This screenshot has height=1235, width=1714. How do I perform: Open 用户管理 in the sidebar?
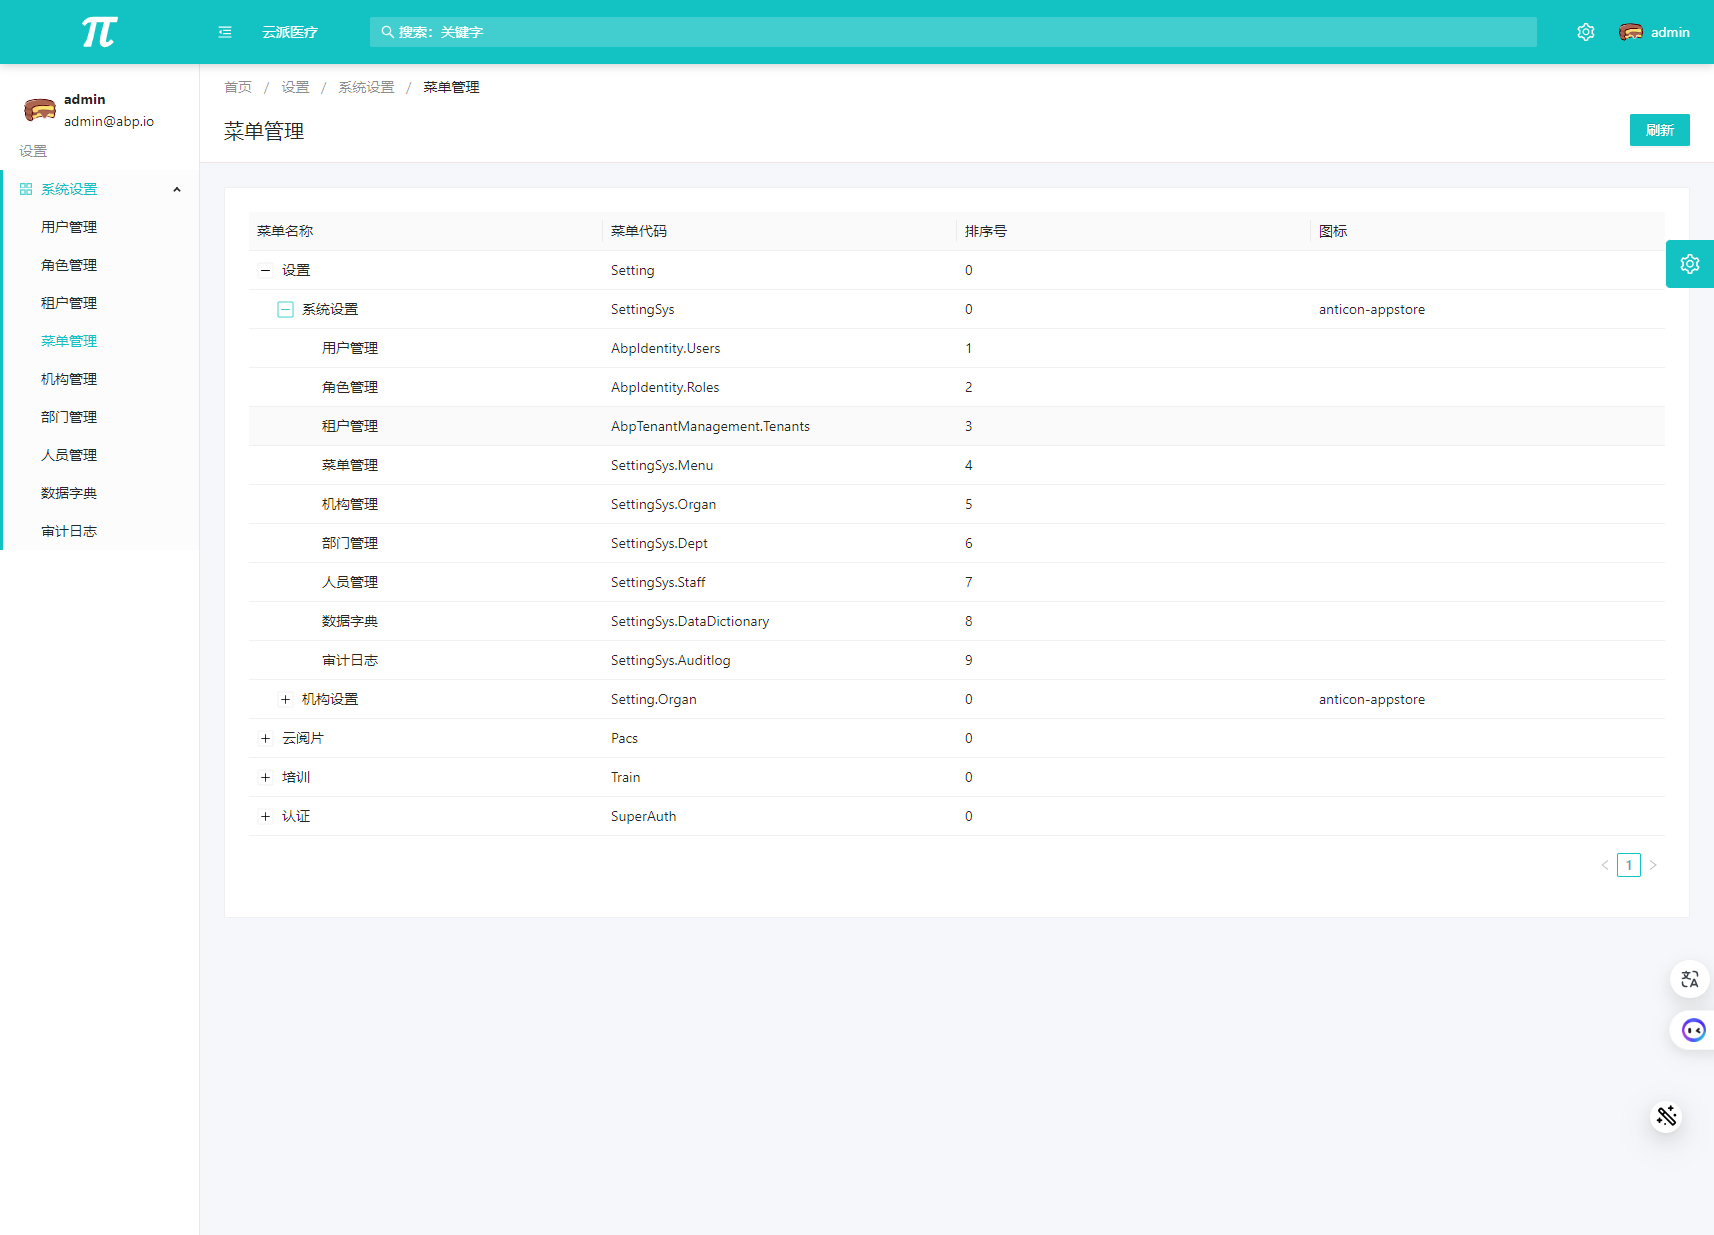[69, 227]
